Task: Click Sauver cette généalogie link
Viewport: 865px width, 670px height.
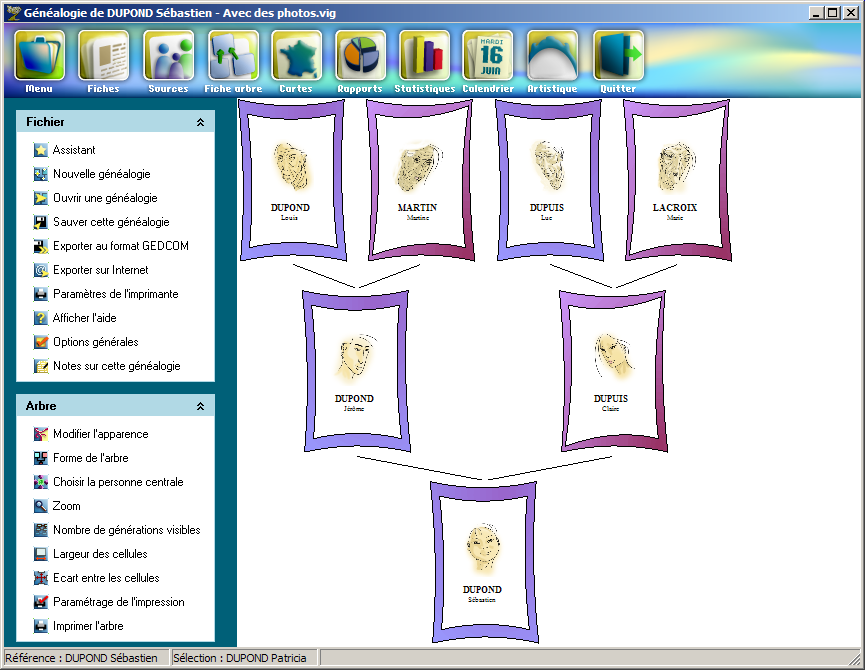Action: 111,222
